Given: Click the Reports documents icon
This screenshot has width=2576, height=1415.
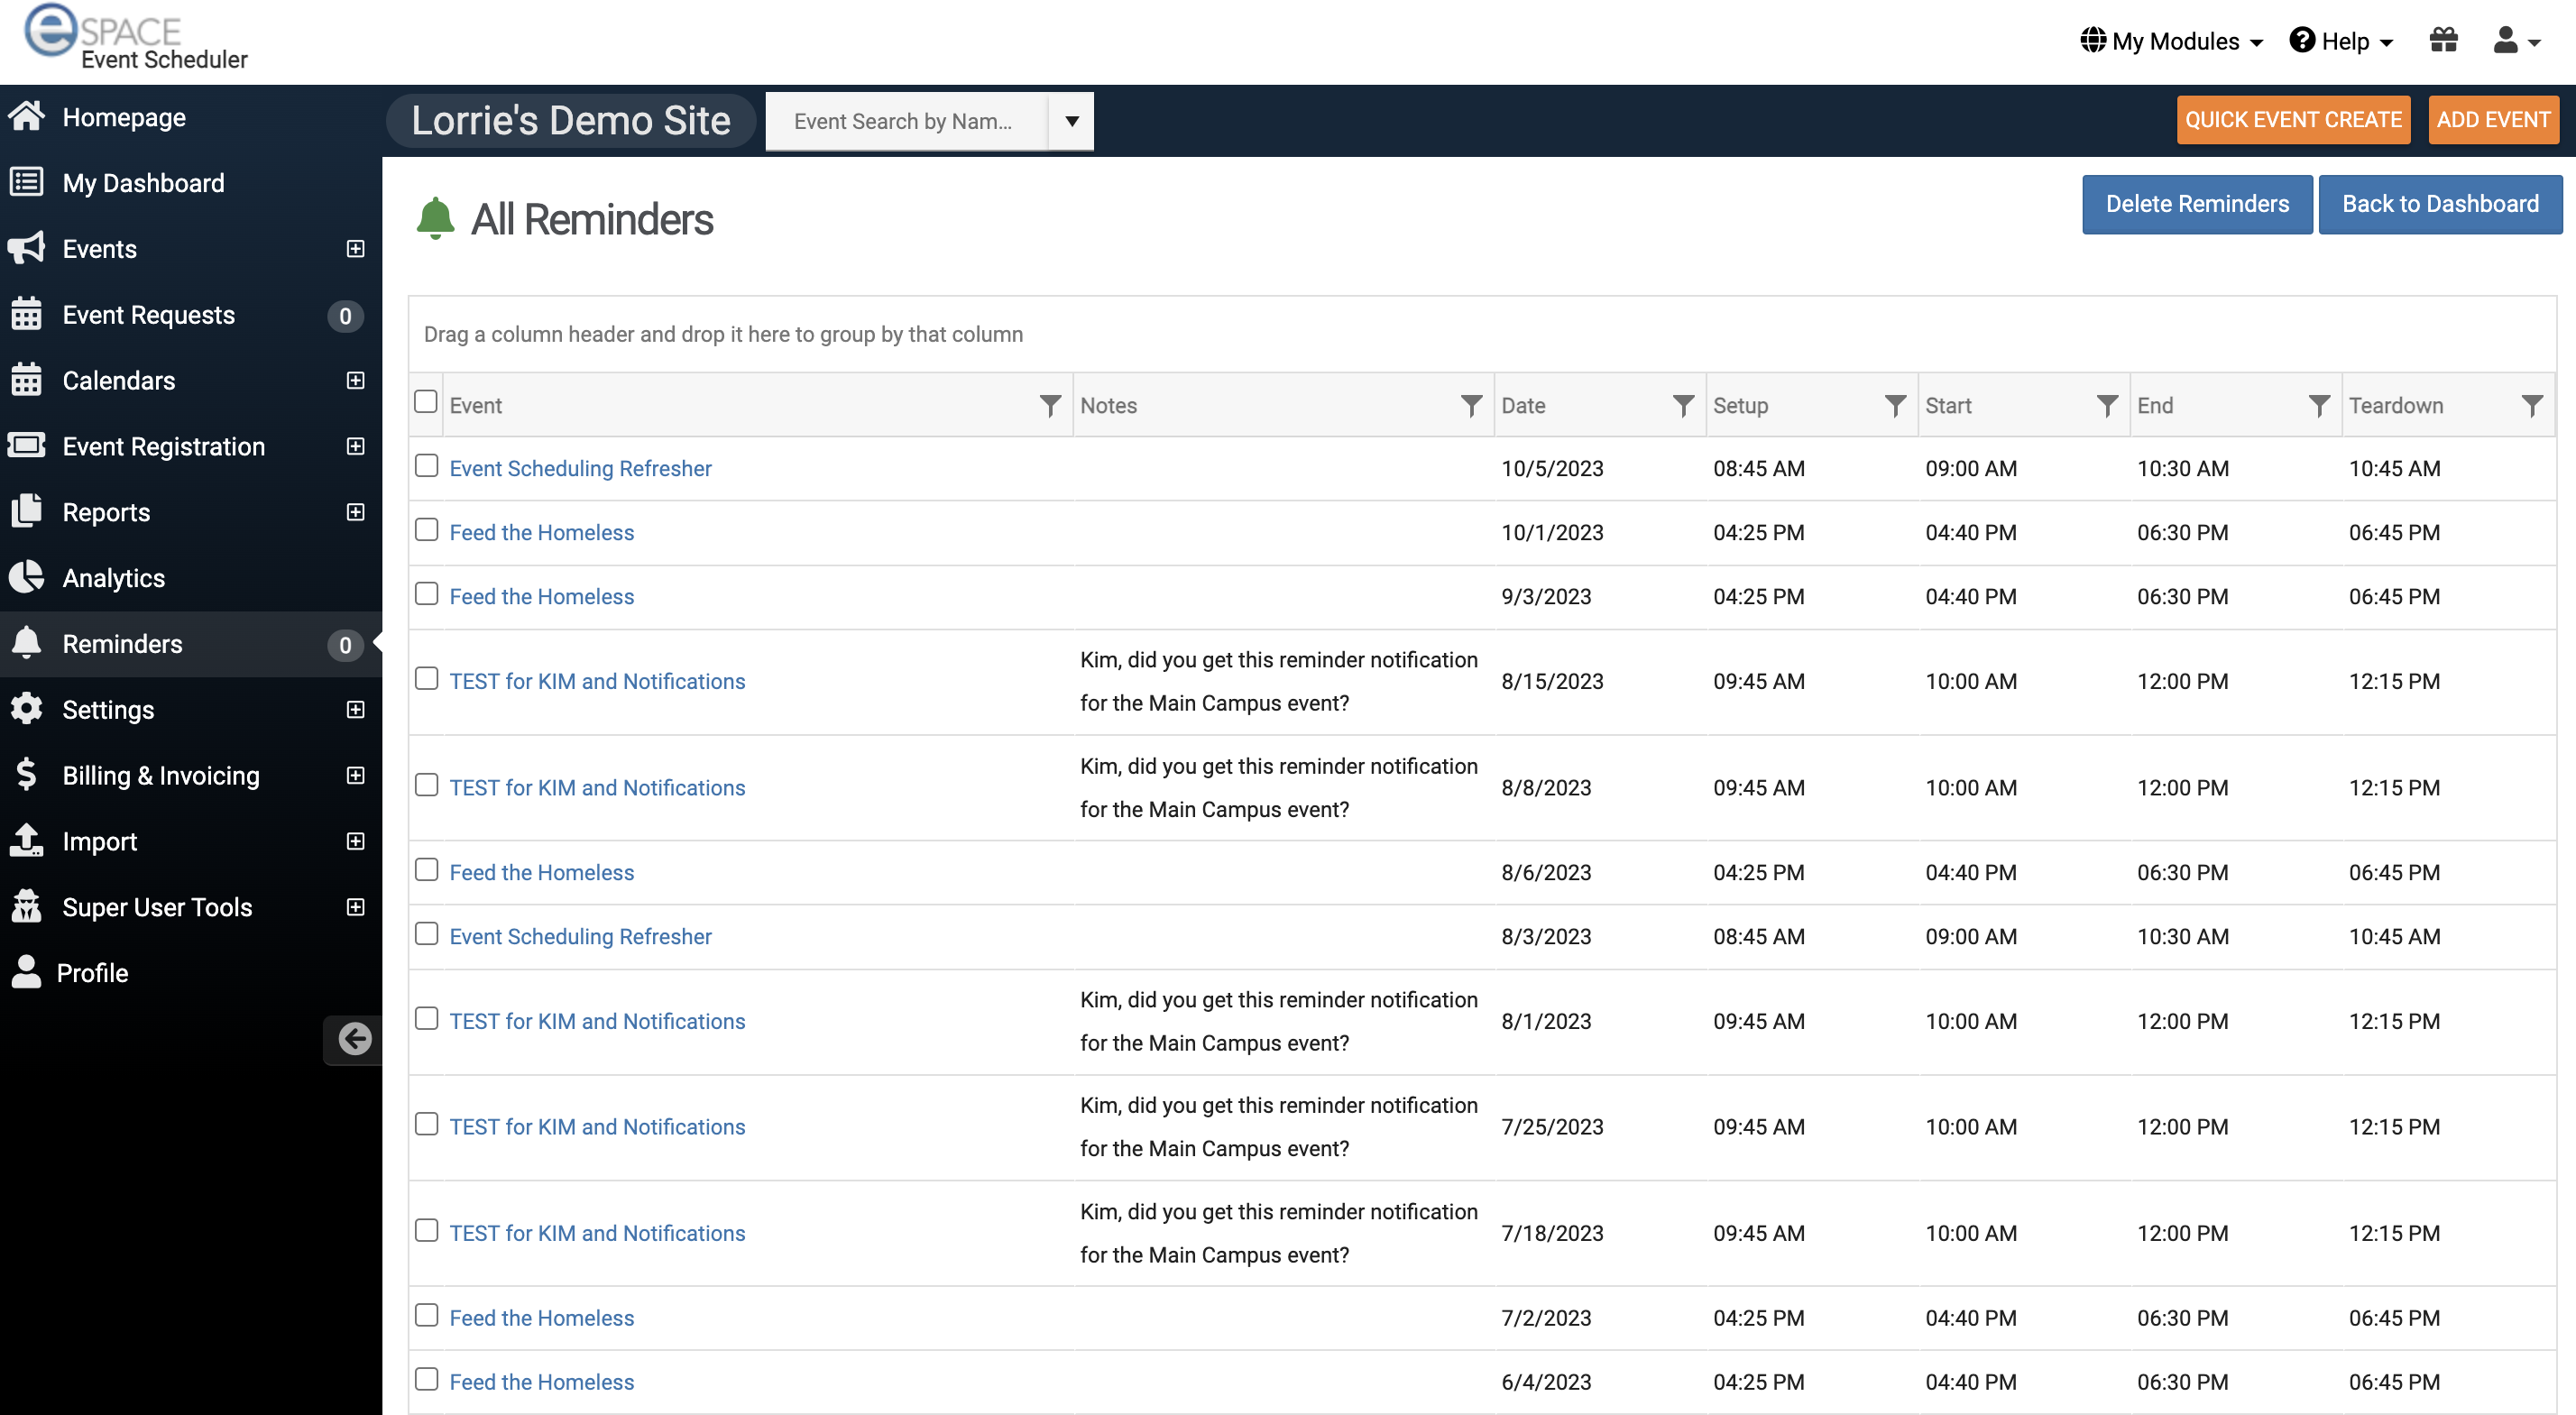Looking at the screenshot, I should point(27,511).
